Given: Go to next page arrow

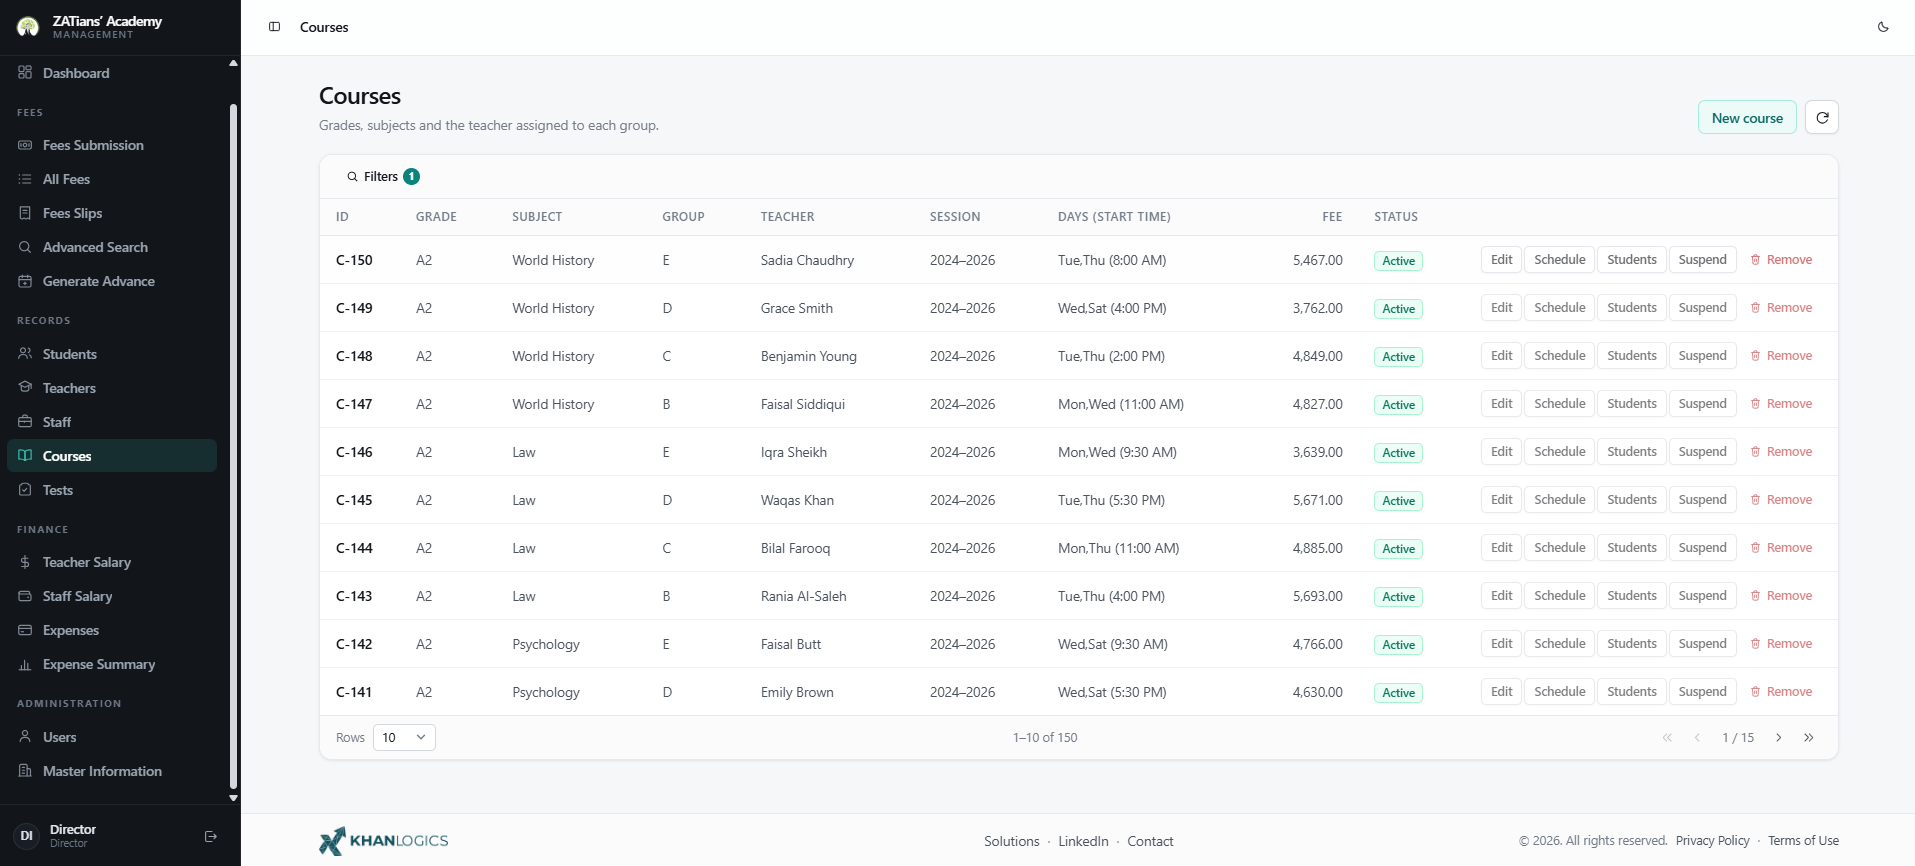Looking at the screenshot, I should 1778,738.
